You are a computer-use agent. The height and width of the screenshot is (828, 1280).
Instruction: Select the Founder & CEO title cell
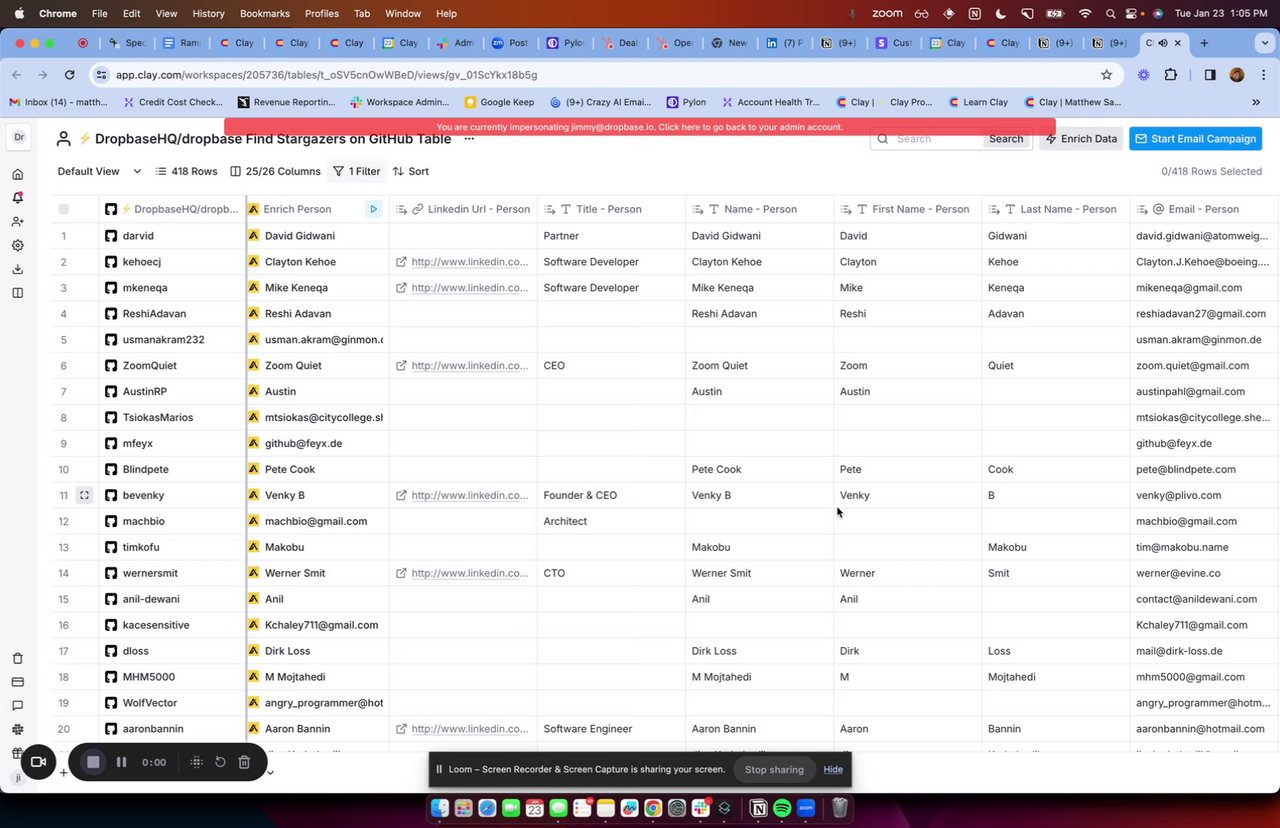tap(612, 495)
